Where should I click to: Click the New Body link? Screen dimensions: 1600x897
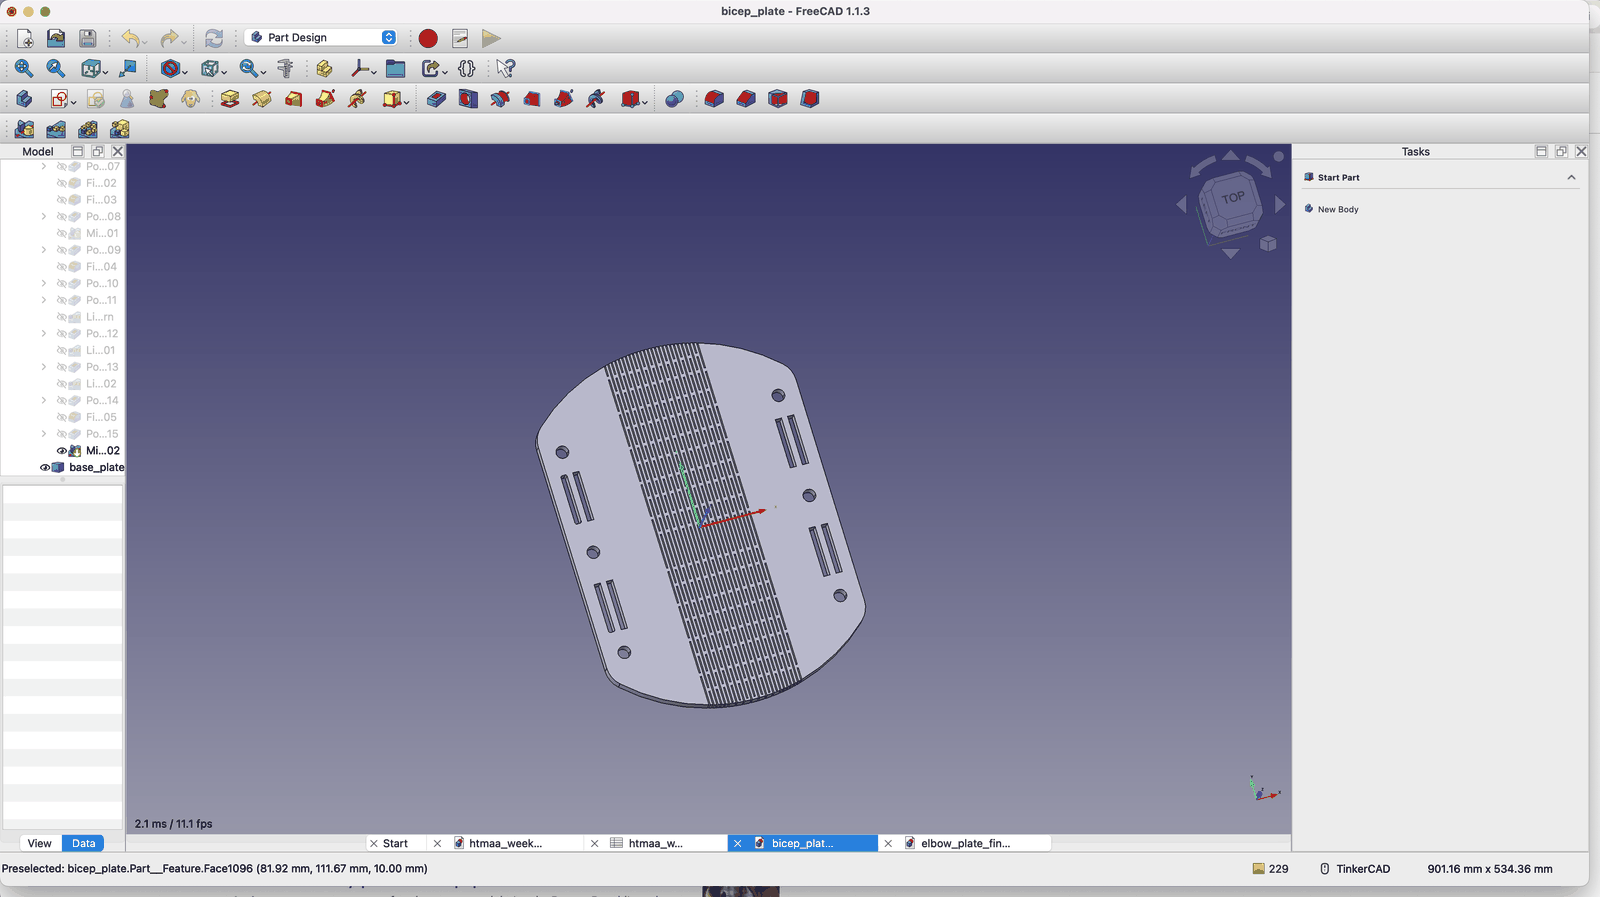[1338, 209]
